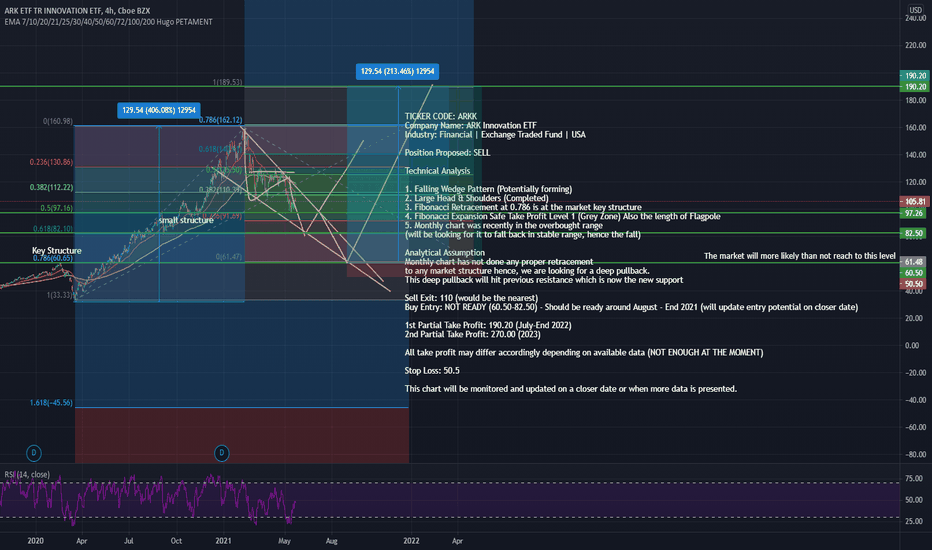The height and width of the screenshot is (550, 932).
Task: Click the 0.786(60.65) Fibonacci level label
Action: coord(53,258)
